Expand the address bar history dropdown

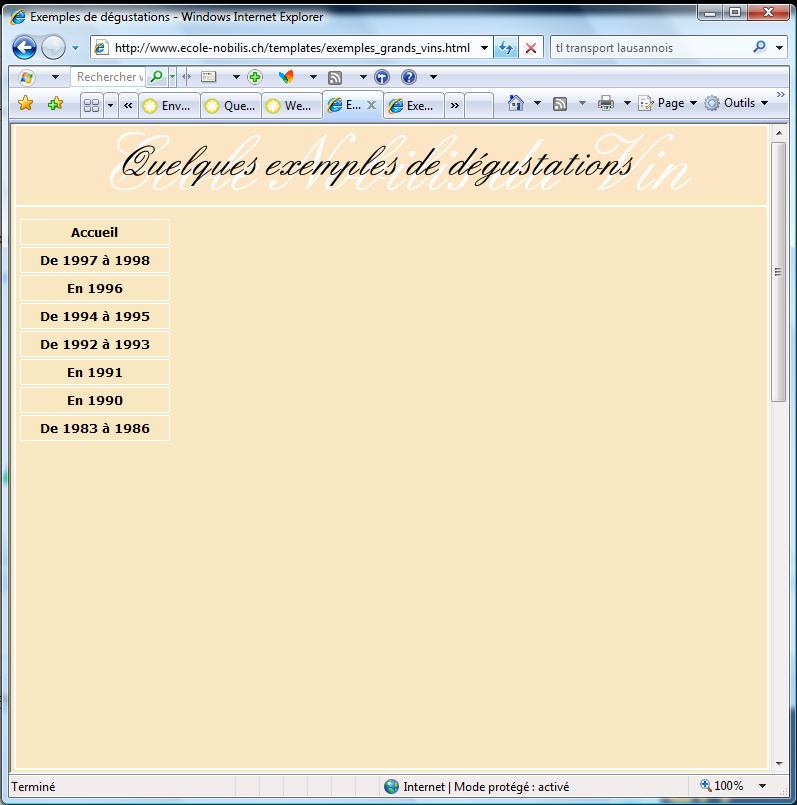click(x=484, y=48)
